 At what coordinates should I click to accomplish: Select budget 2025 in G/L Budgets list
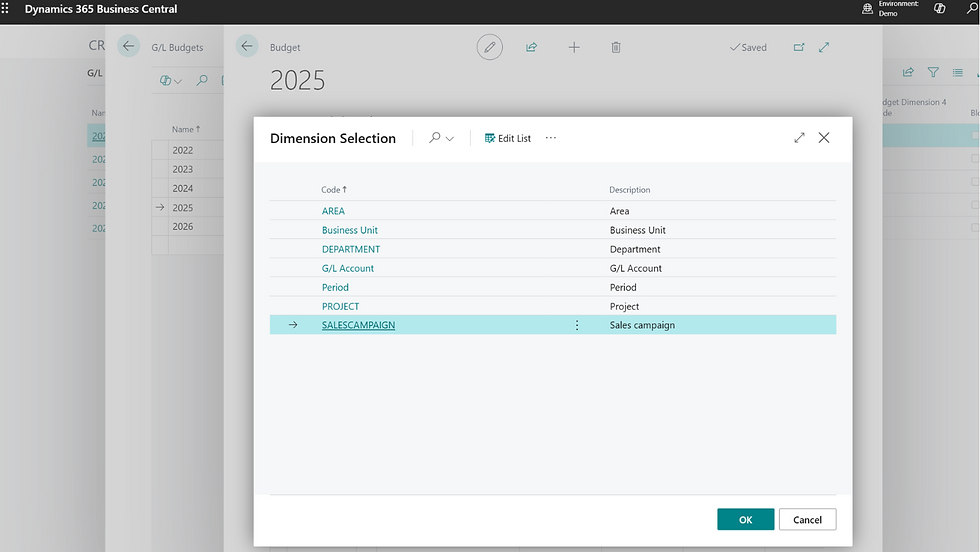click(182, 208)
